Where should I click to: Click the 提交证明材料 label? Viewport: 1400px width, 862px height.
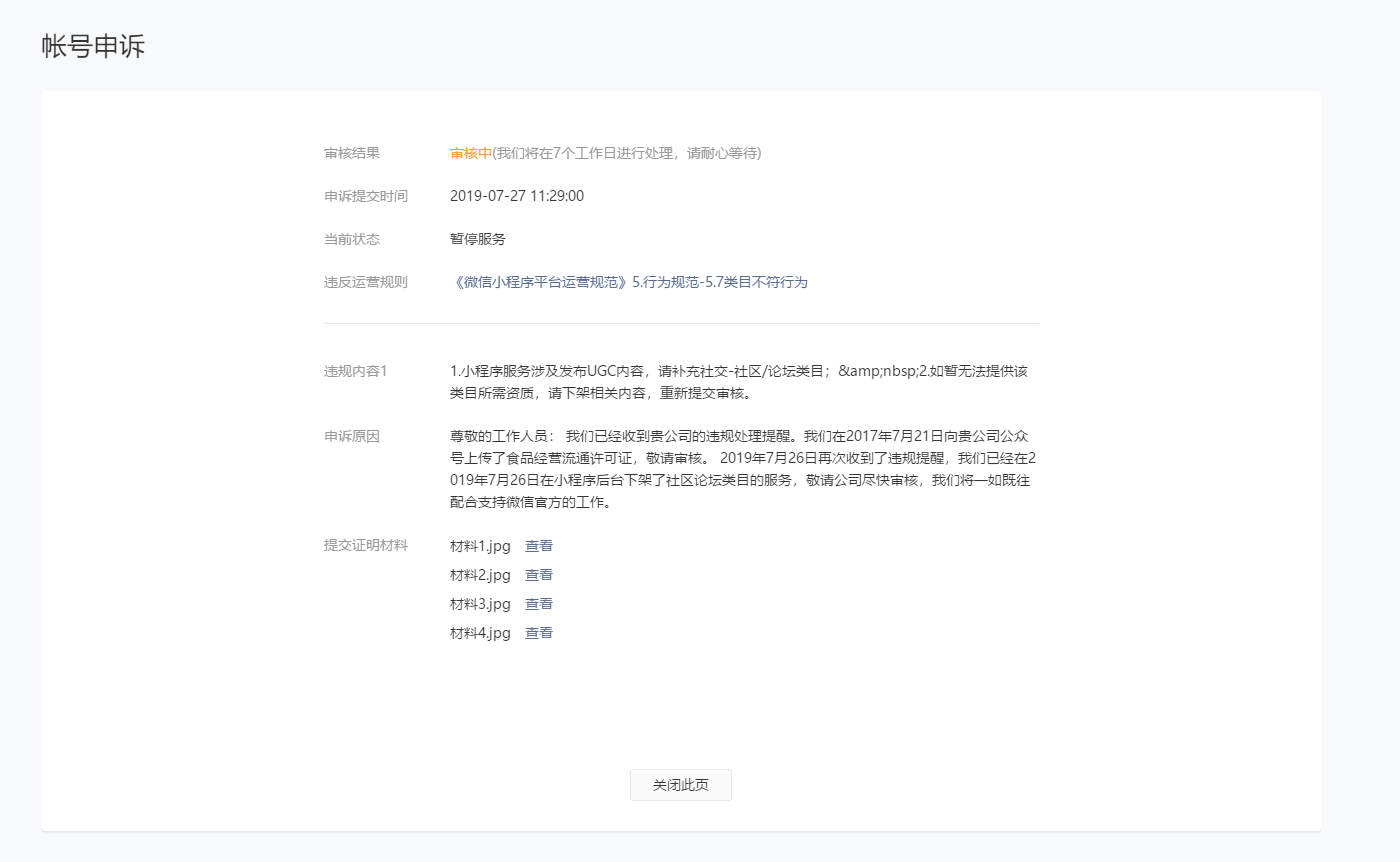pos(366,545)
